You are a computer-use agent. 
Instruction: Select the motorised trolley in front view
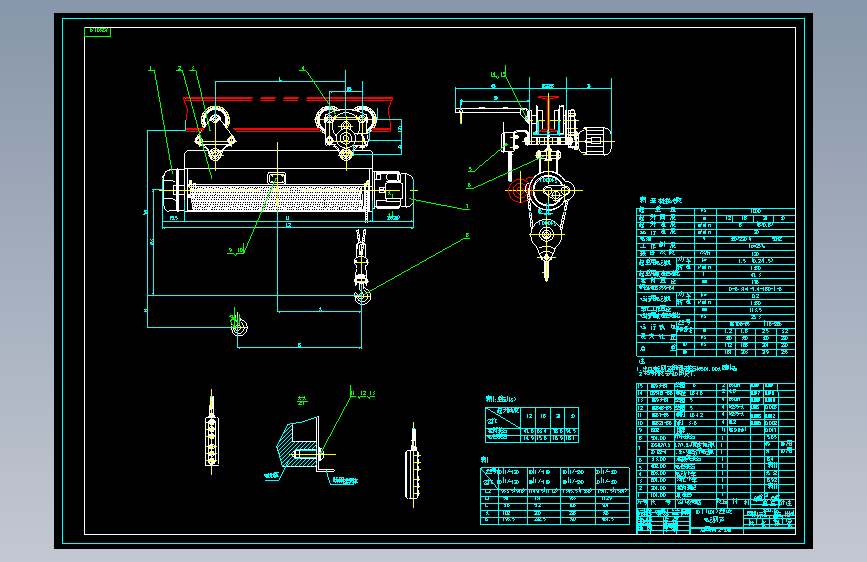(346, 132)
